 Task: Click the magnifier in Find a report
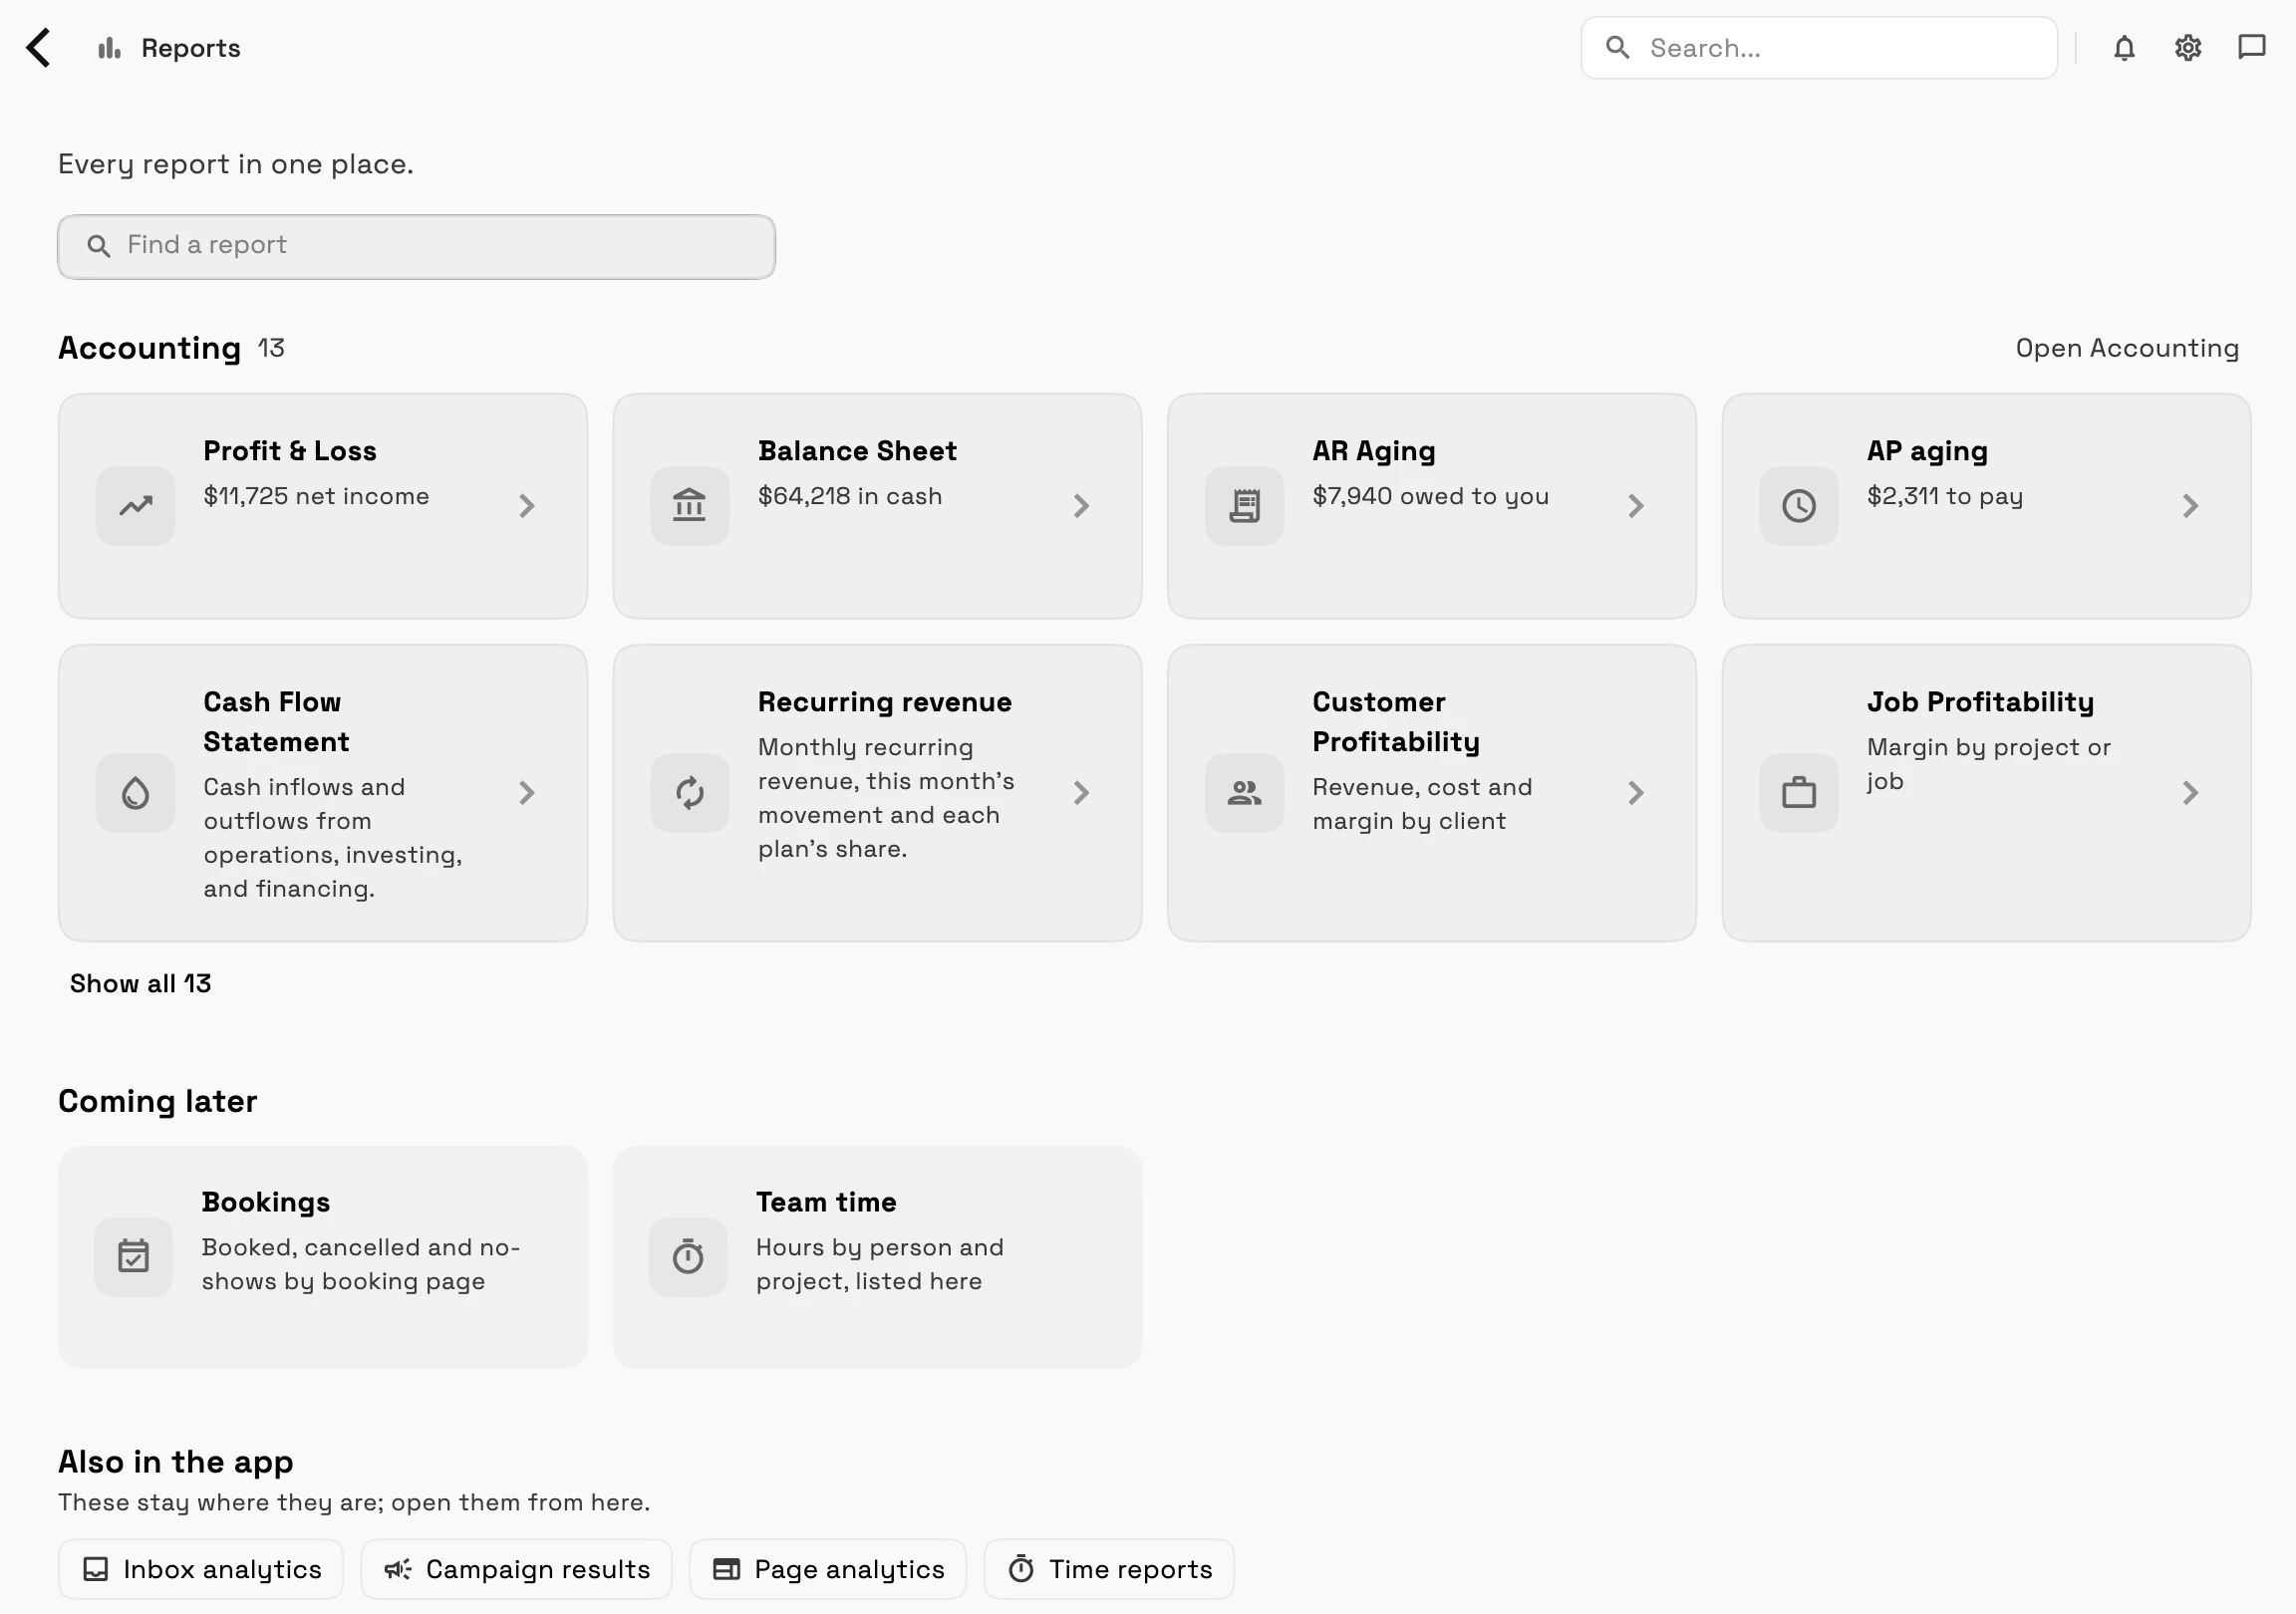(98, 246)
